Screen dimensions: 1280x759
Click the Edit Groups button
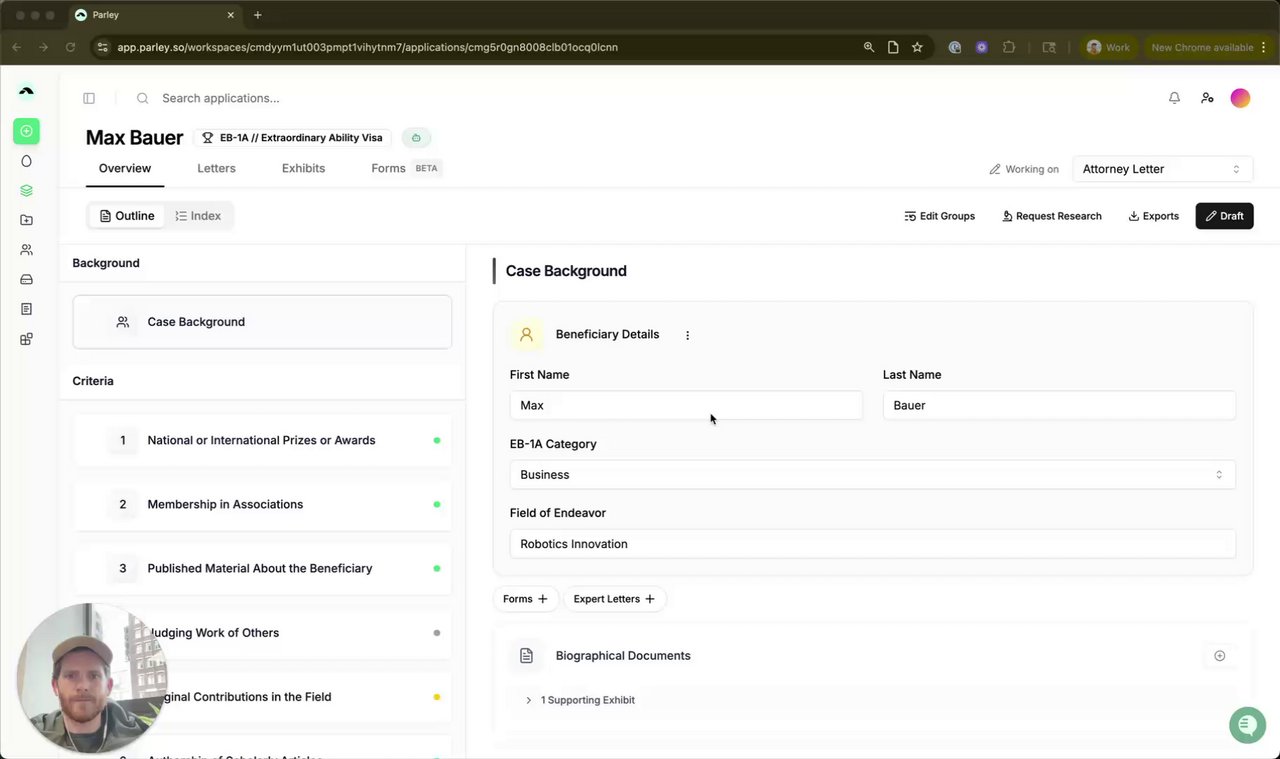tap(939, 216)
